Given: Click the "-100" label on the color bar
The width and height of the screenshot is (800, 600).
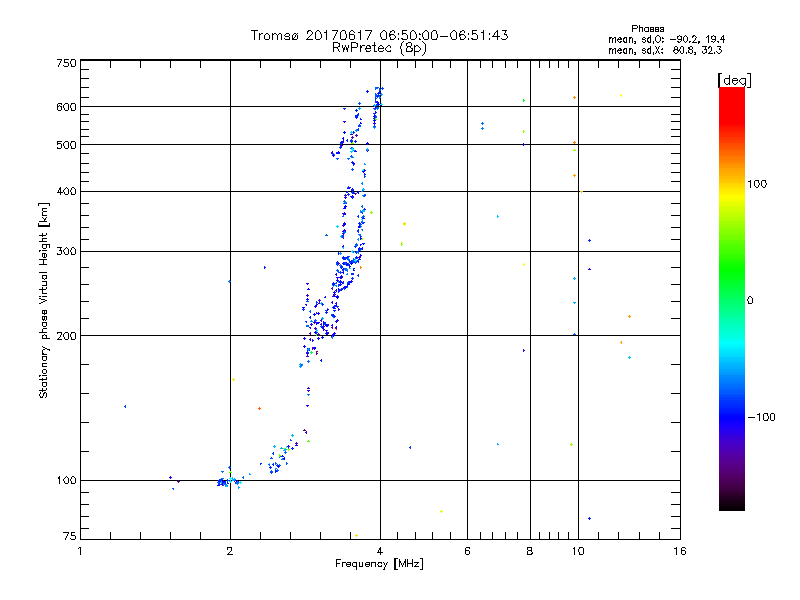Looking at the screenshot, I should pos(761,417).
